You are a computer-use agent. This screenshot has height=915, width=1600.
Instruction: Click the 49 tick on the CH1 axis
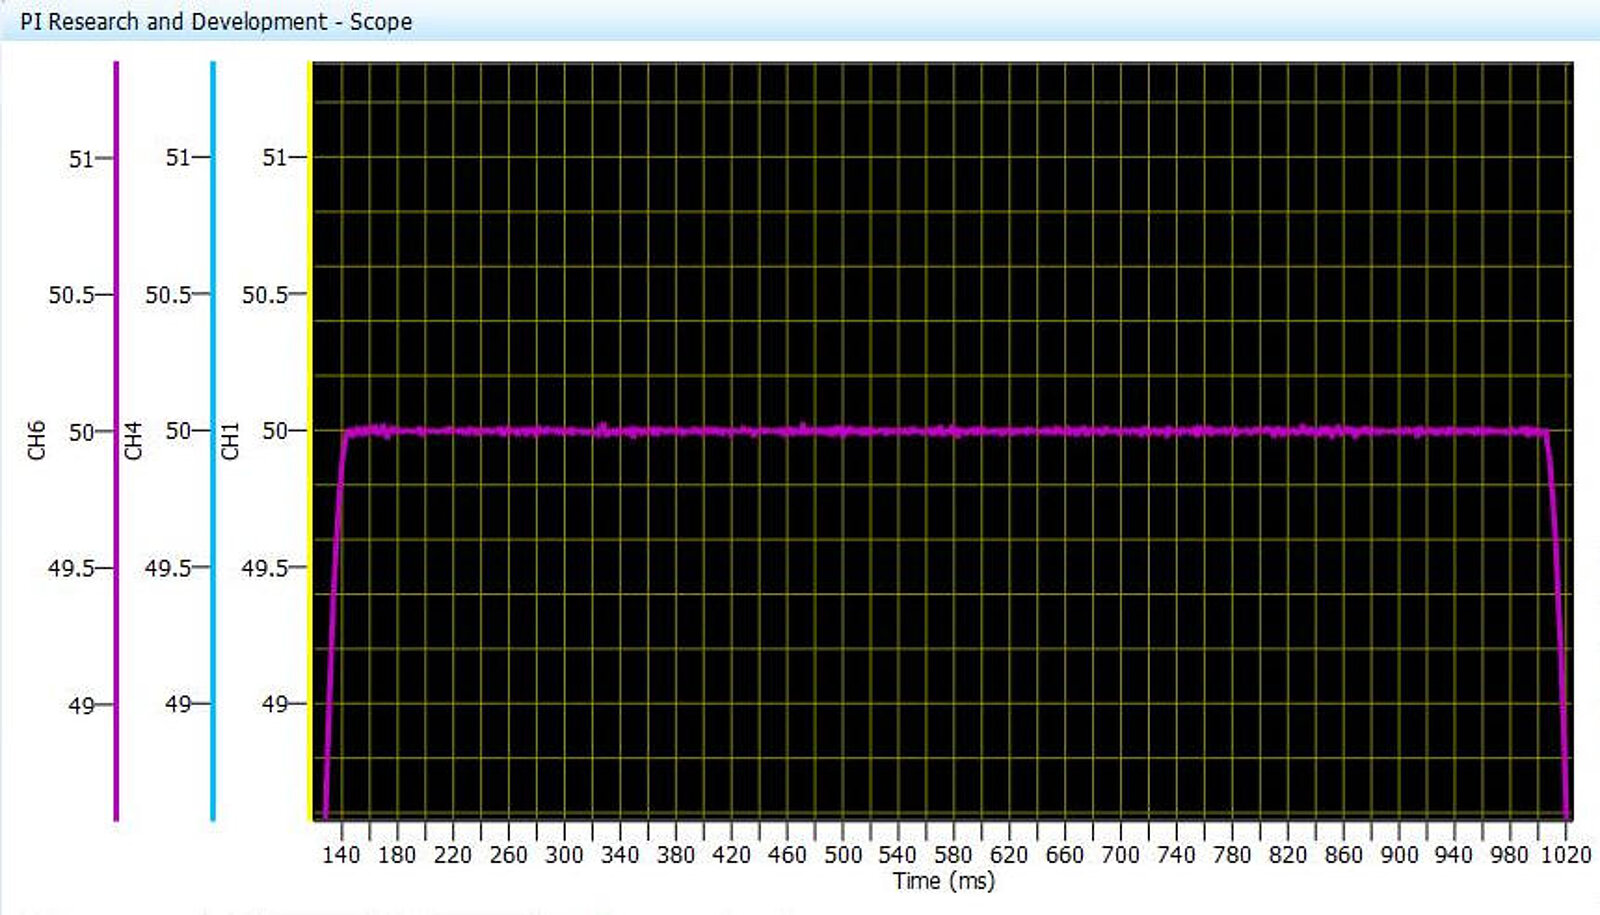[275, 704]
